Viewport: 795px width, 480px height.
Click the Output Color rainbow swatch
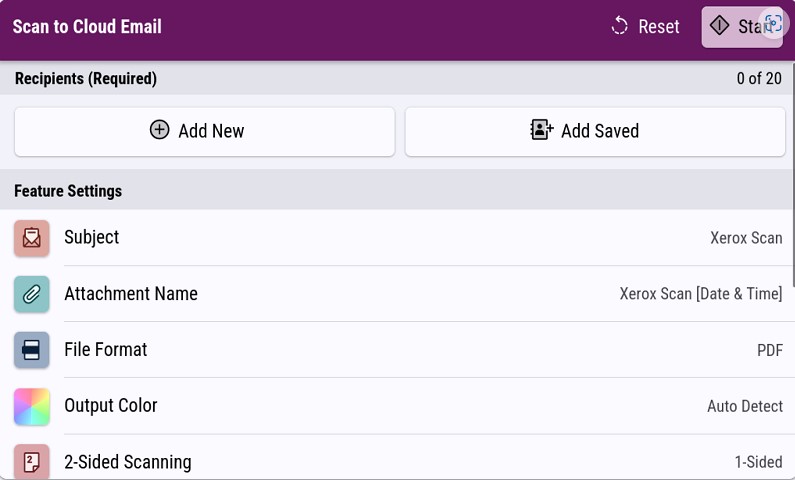[x=32, y=406]
